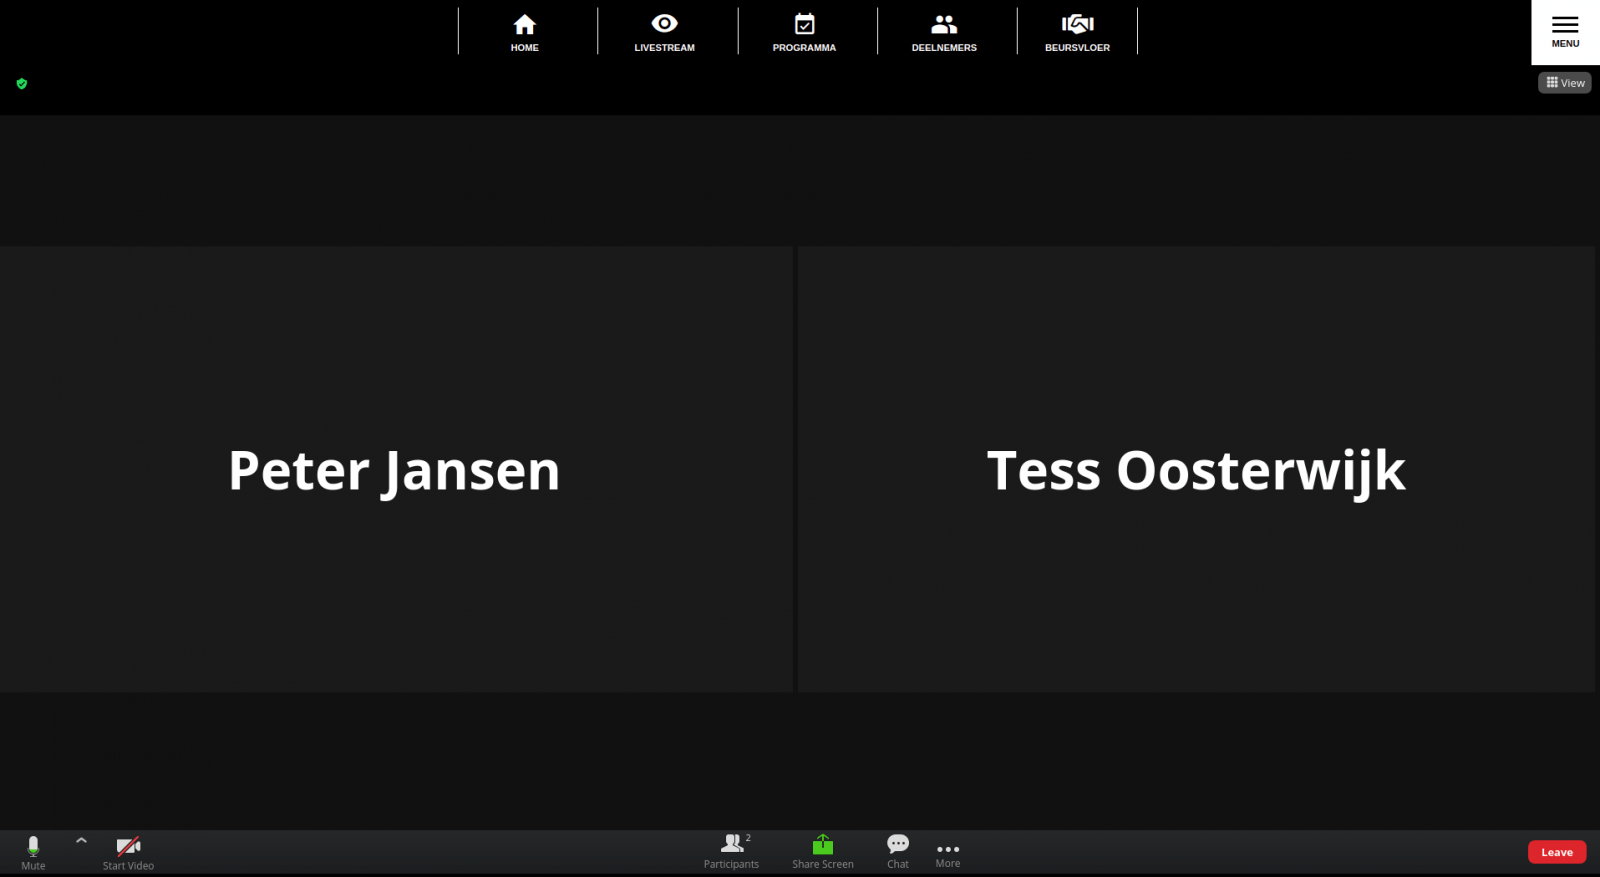Open the Livestream eye icon
This screenshot has height=877, width=1600.
click(x=664, y=23)
